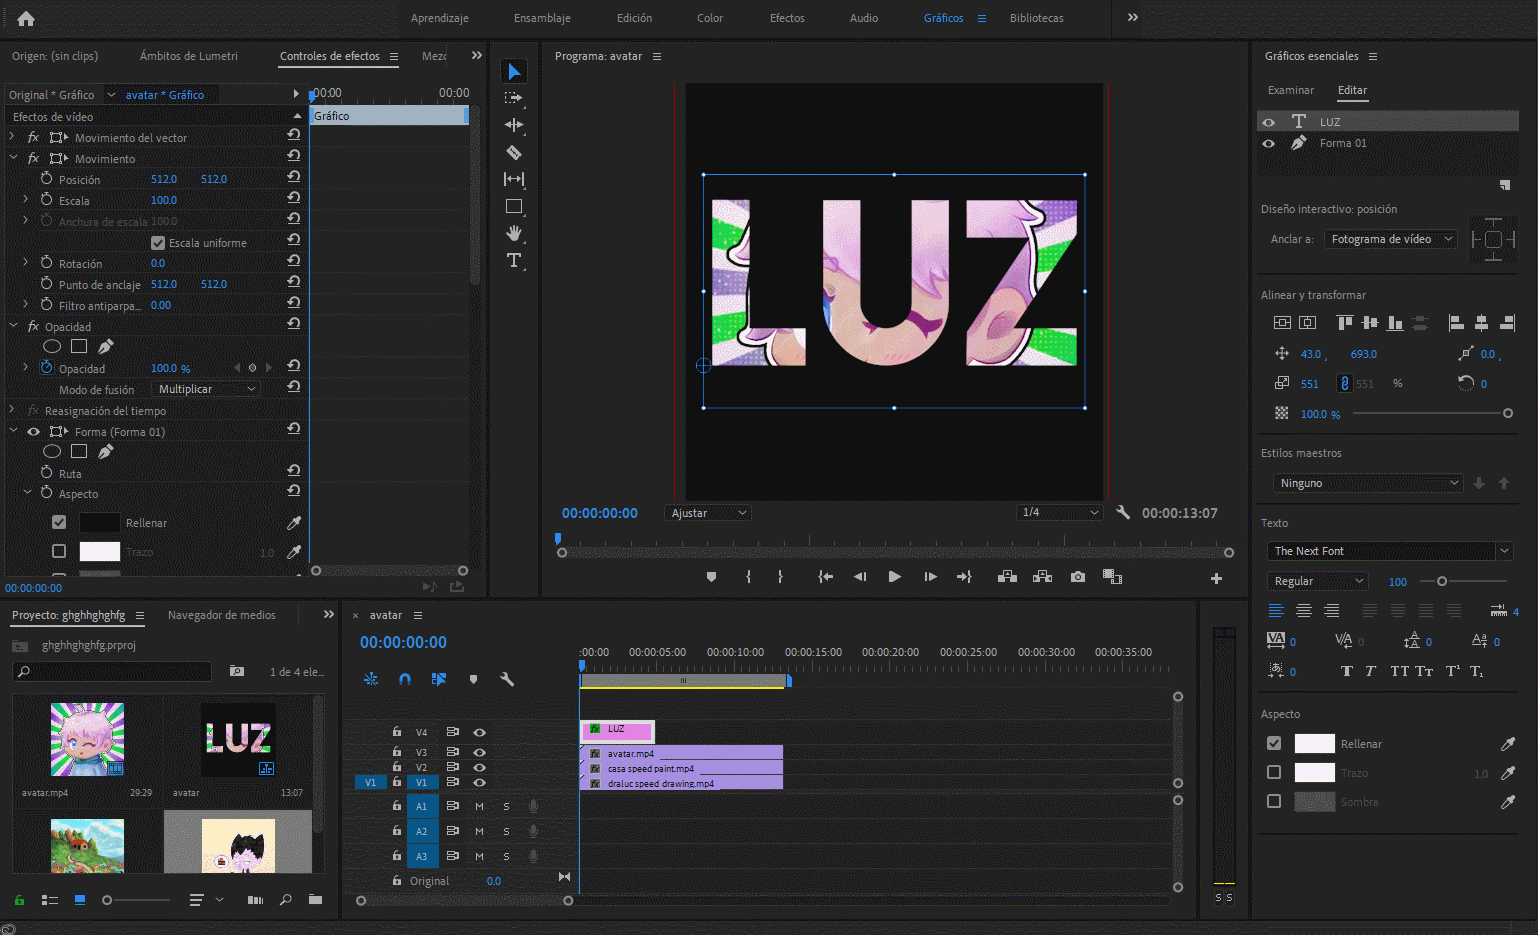The height and width of the screenshot is (935, 1538).
Task: Reset the Posición parameter
Action: [294, 176]
